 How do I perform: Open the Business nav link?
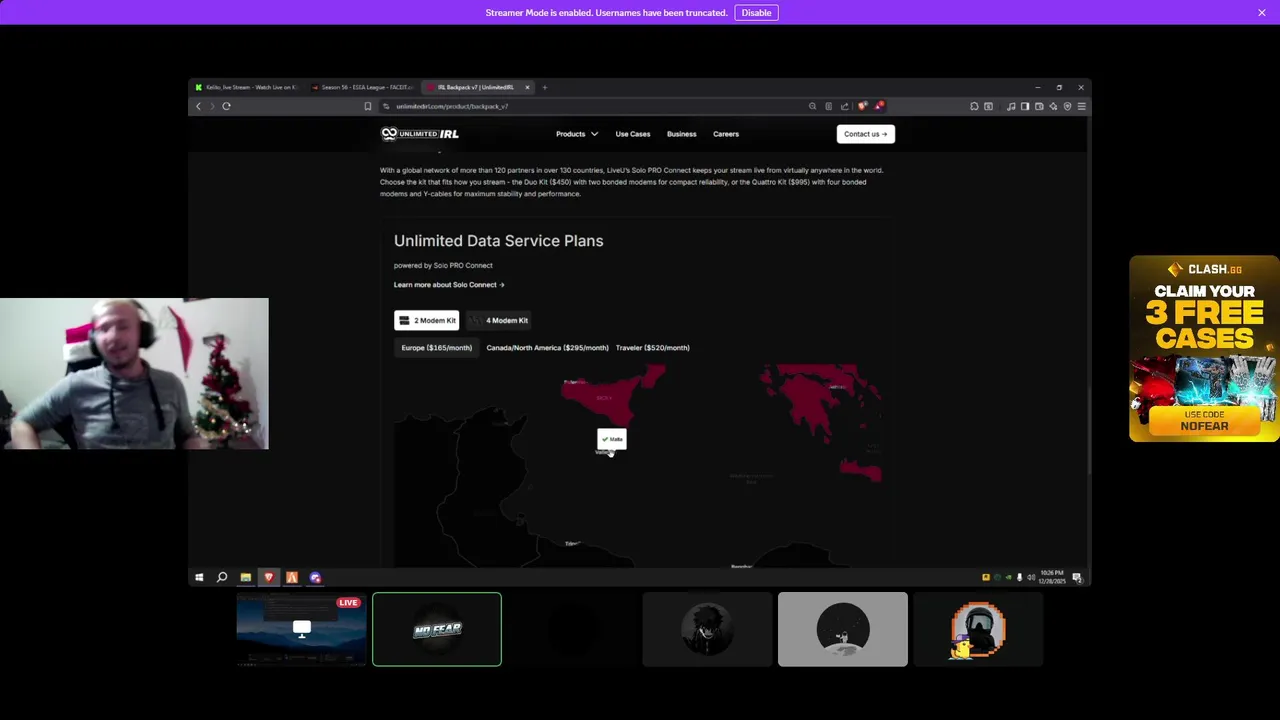point(681,134)
